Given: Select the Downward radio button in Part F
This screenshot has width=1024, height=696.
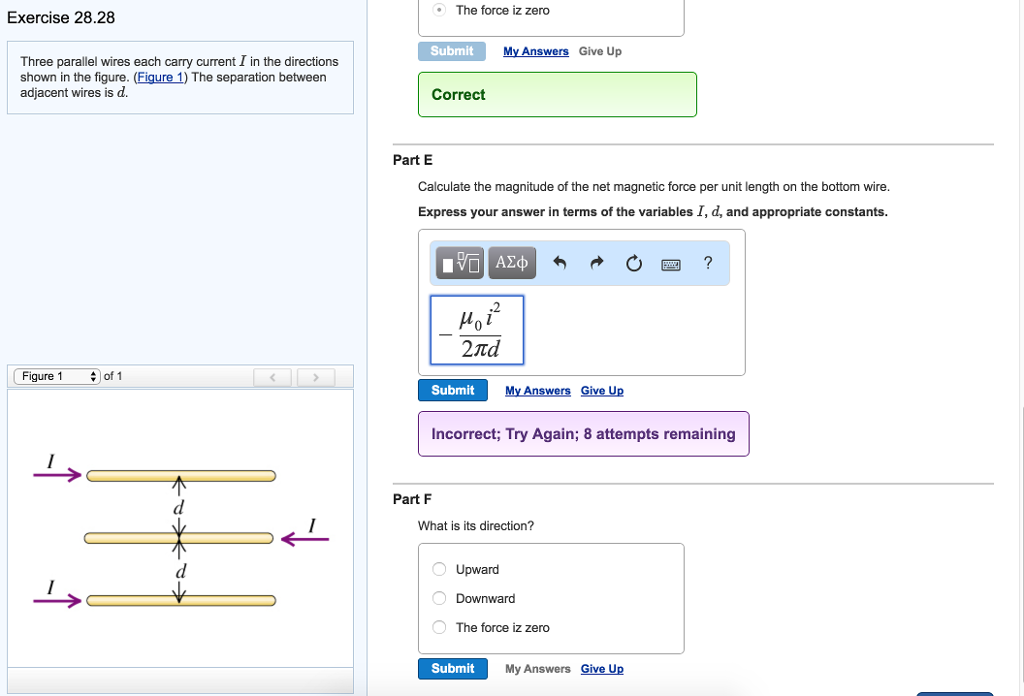Looking at the screenshot, I should coord(438,598).
